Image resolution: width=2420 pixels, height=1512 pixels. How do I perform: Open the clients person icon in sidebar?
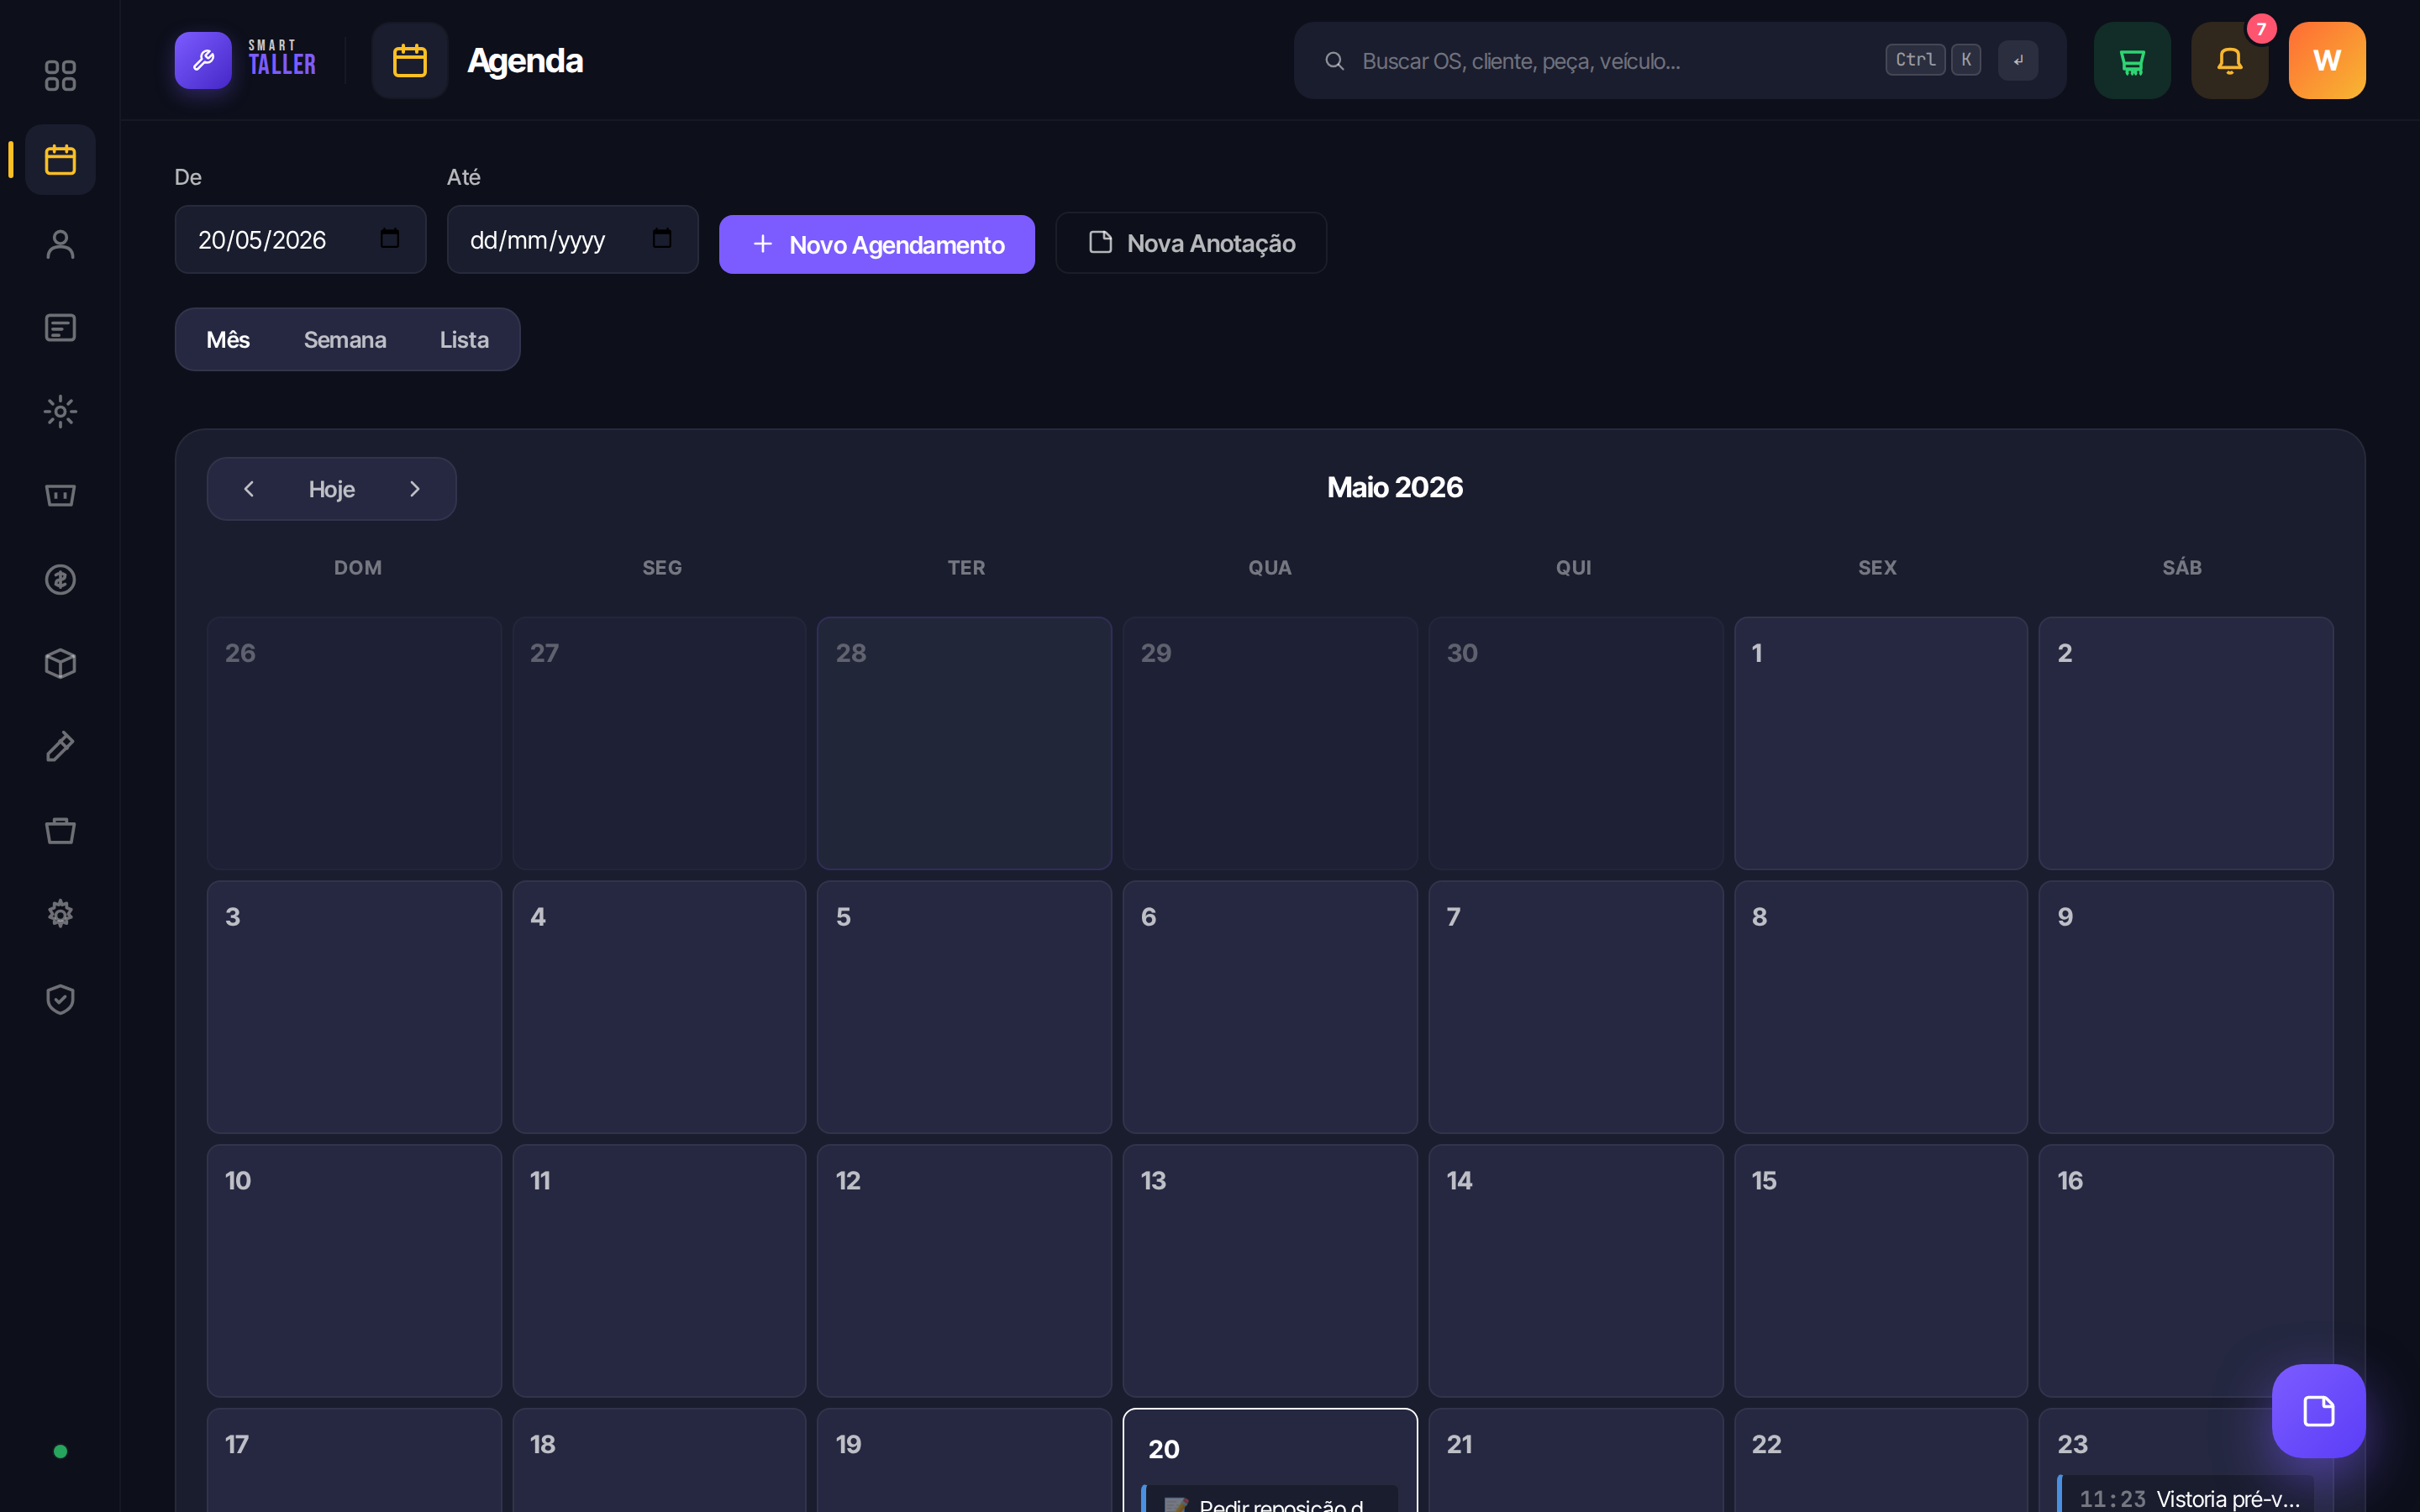click(x=60, y=244)
